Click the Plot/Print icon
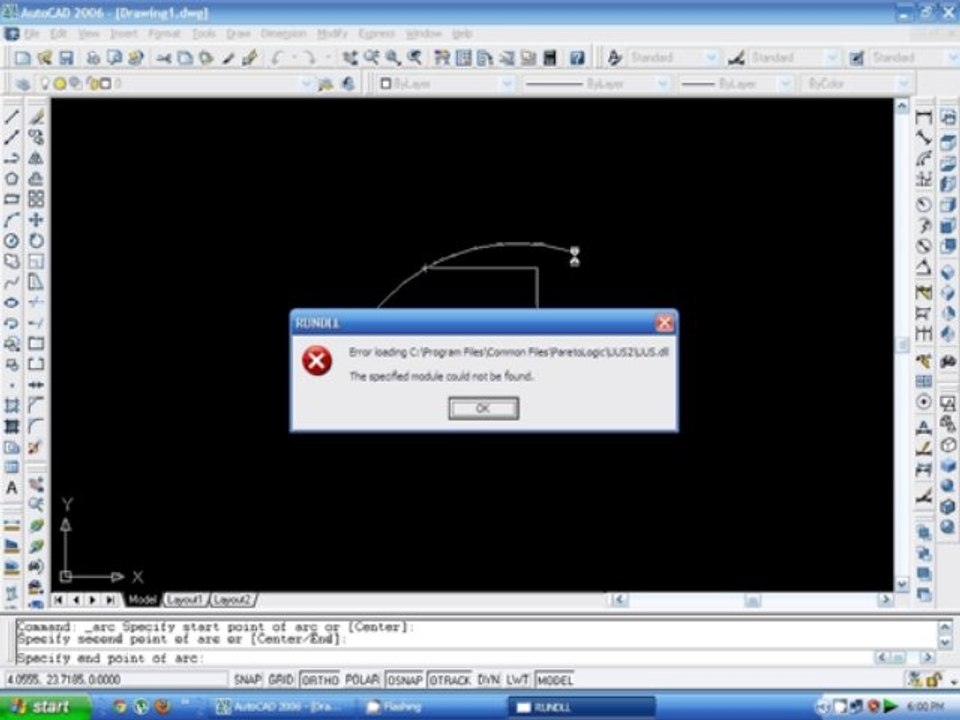This screenshot has width=960, height=720. point(92,58)
